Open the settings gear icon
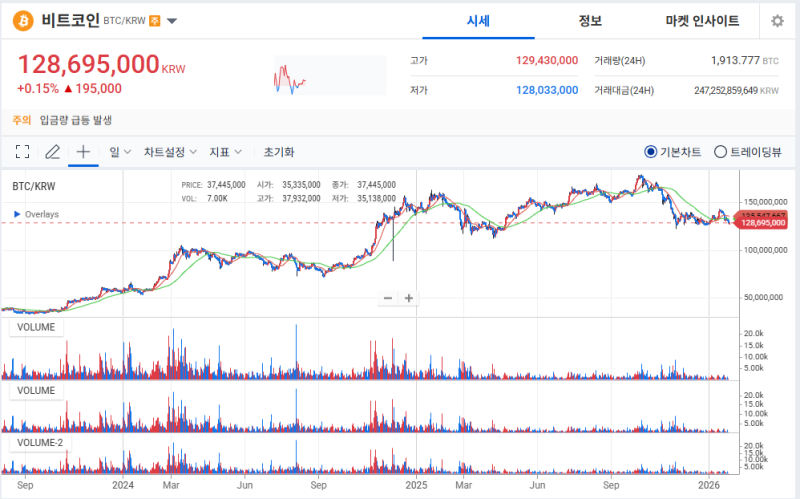 [777, 21]
